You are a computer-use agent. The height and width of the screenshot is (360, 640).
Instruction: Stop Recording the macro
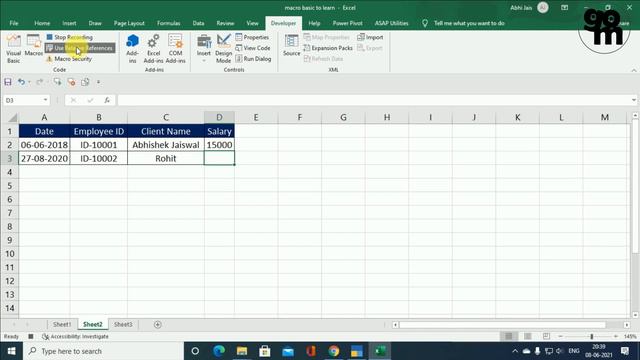69,37
